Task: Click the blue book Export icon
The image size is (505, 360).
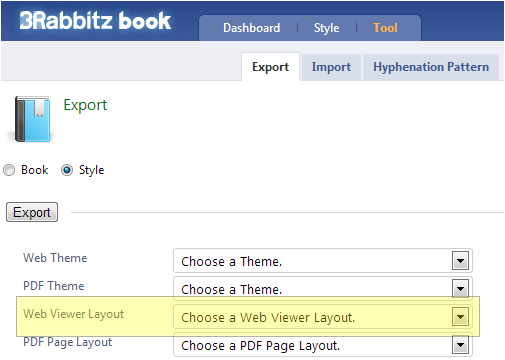Action: 32,119
